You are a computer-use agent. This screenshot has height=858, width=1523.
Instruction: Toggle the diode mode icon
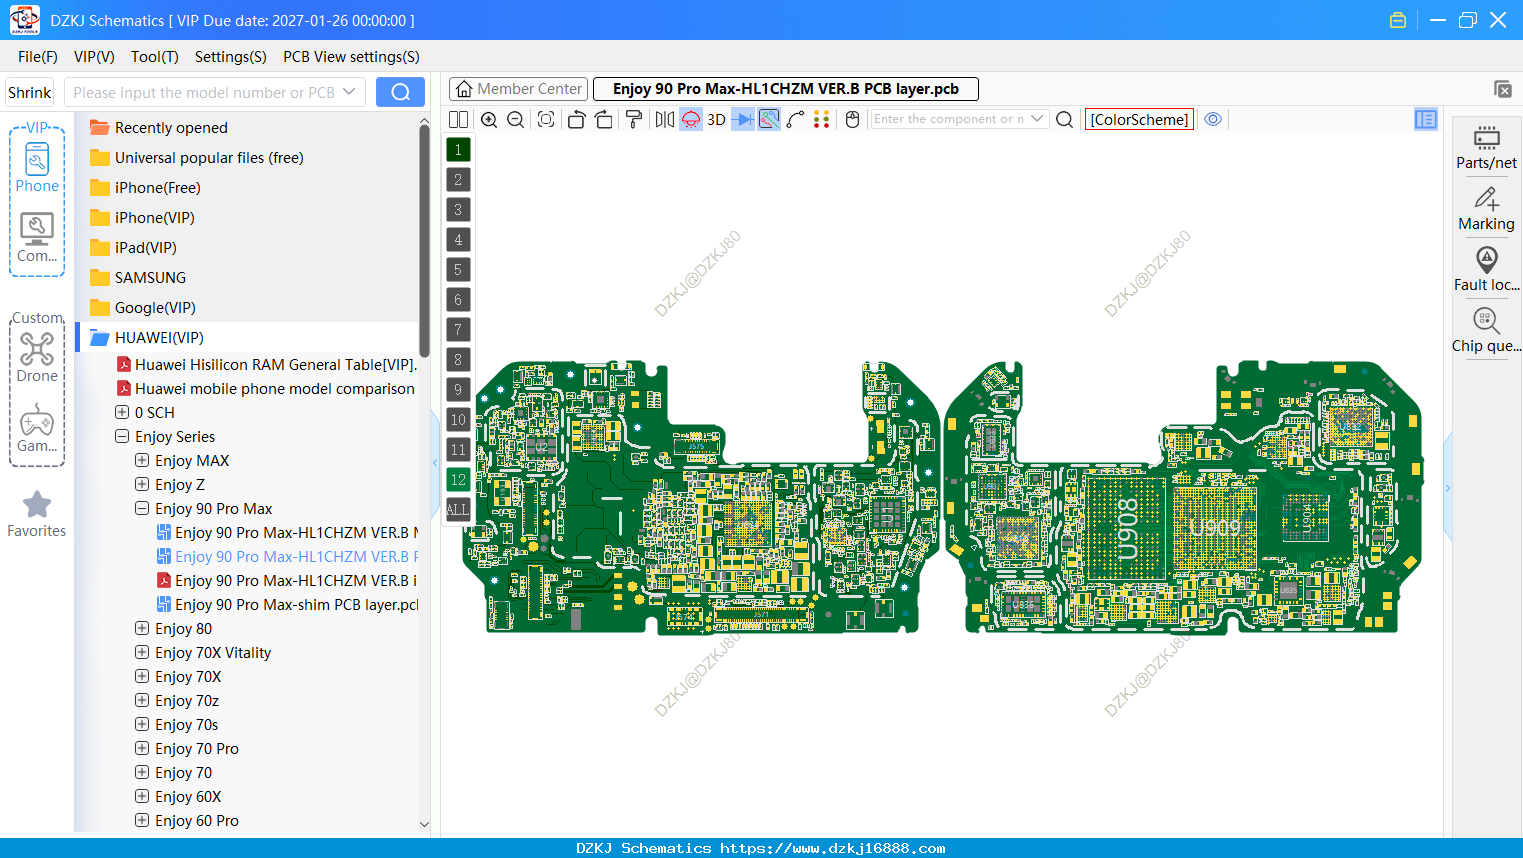[743, 119]
